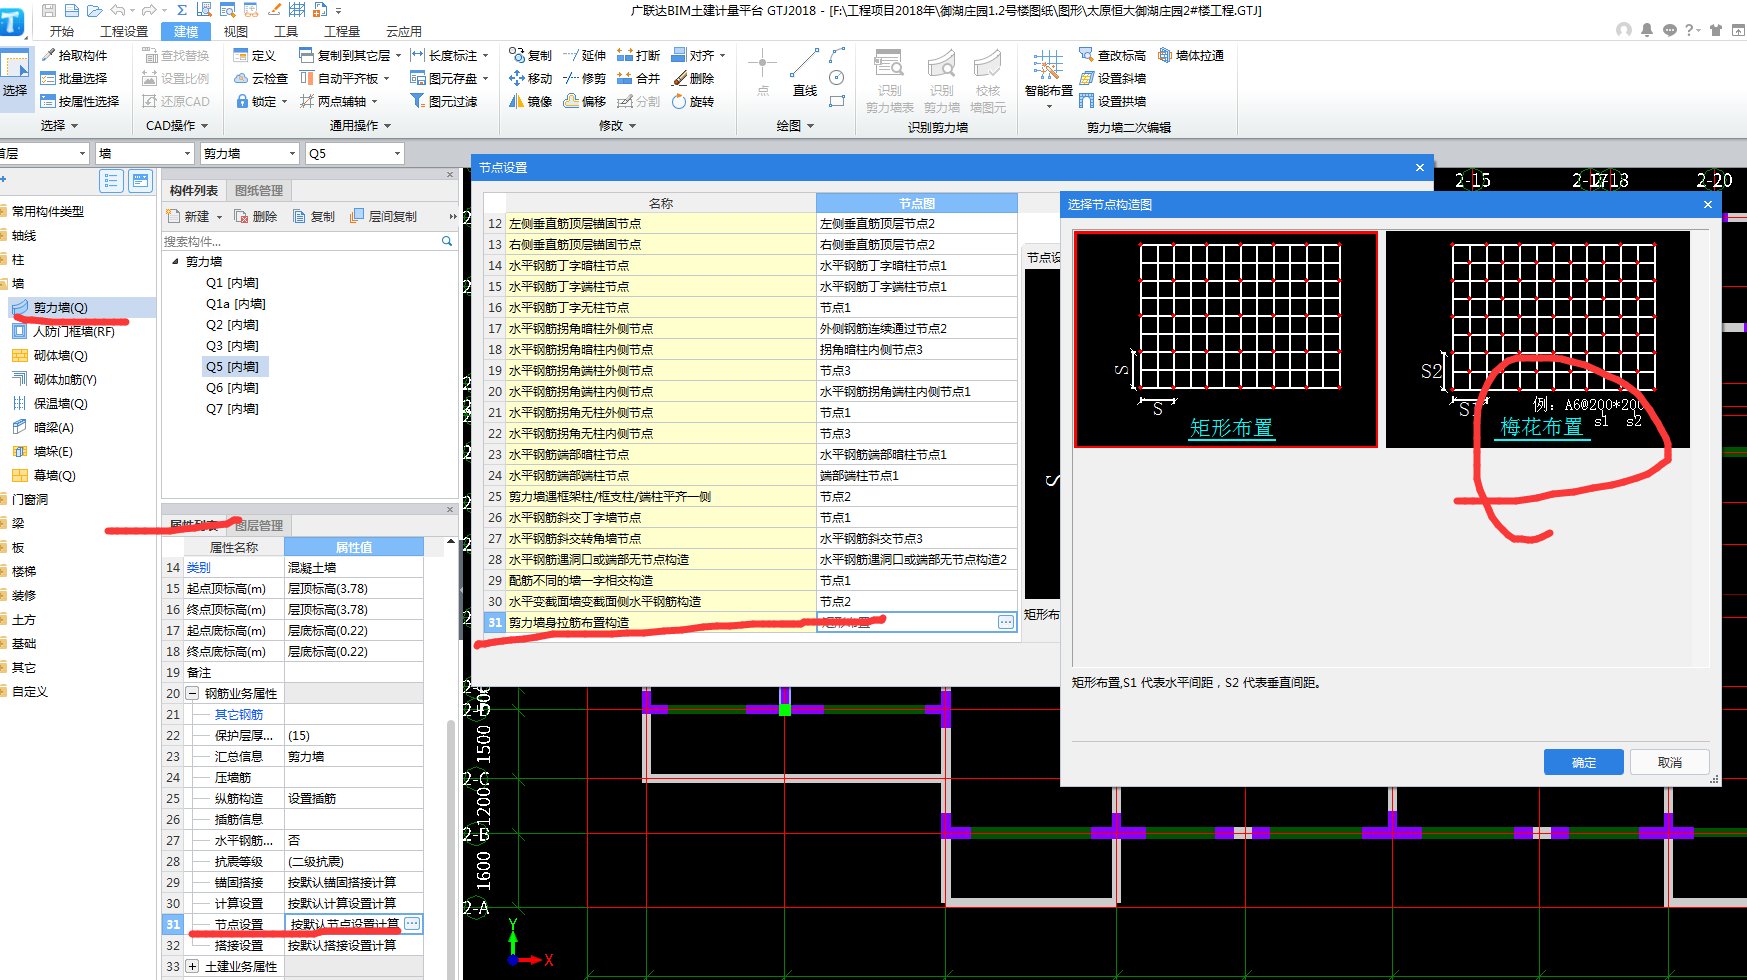1747x980 pixels.
Task: Click the 梅花布置 link label
Action: coord(1541,427)
